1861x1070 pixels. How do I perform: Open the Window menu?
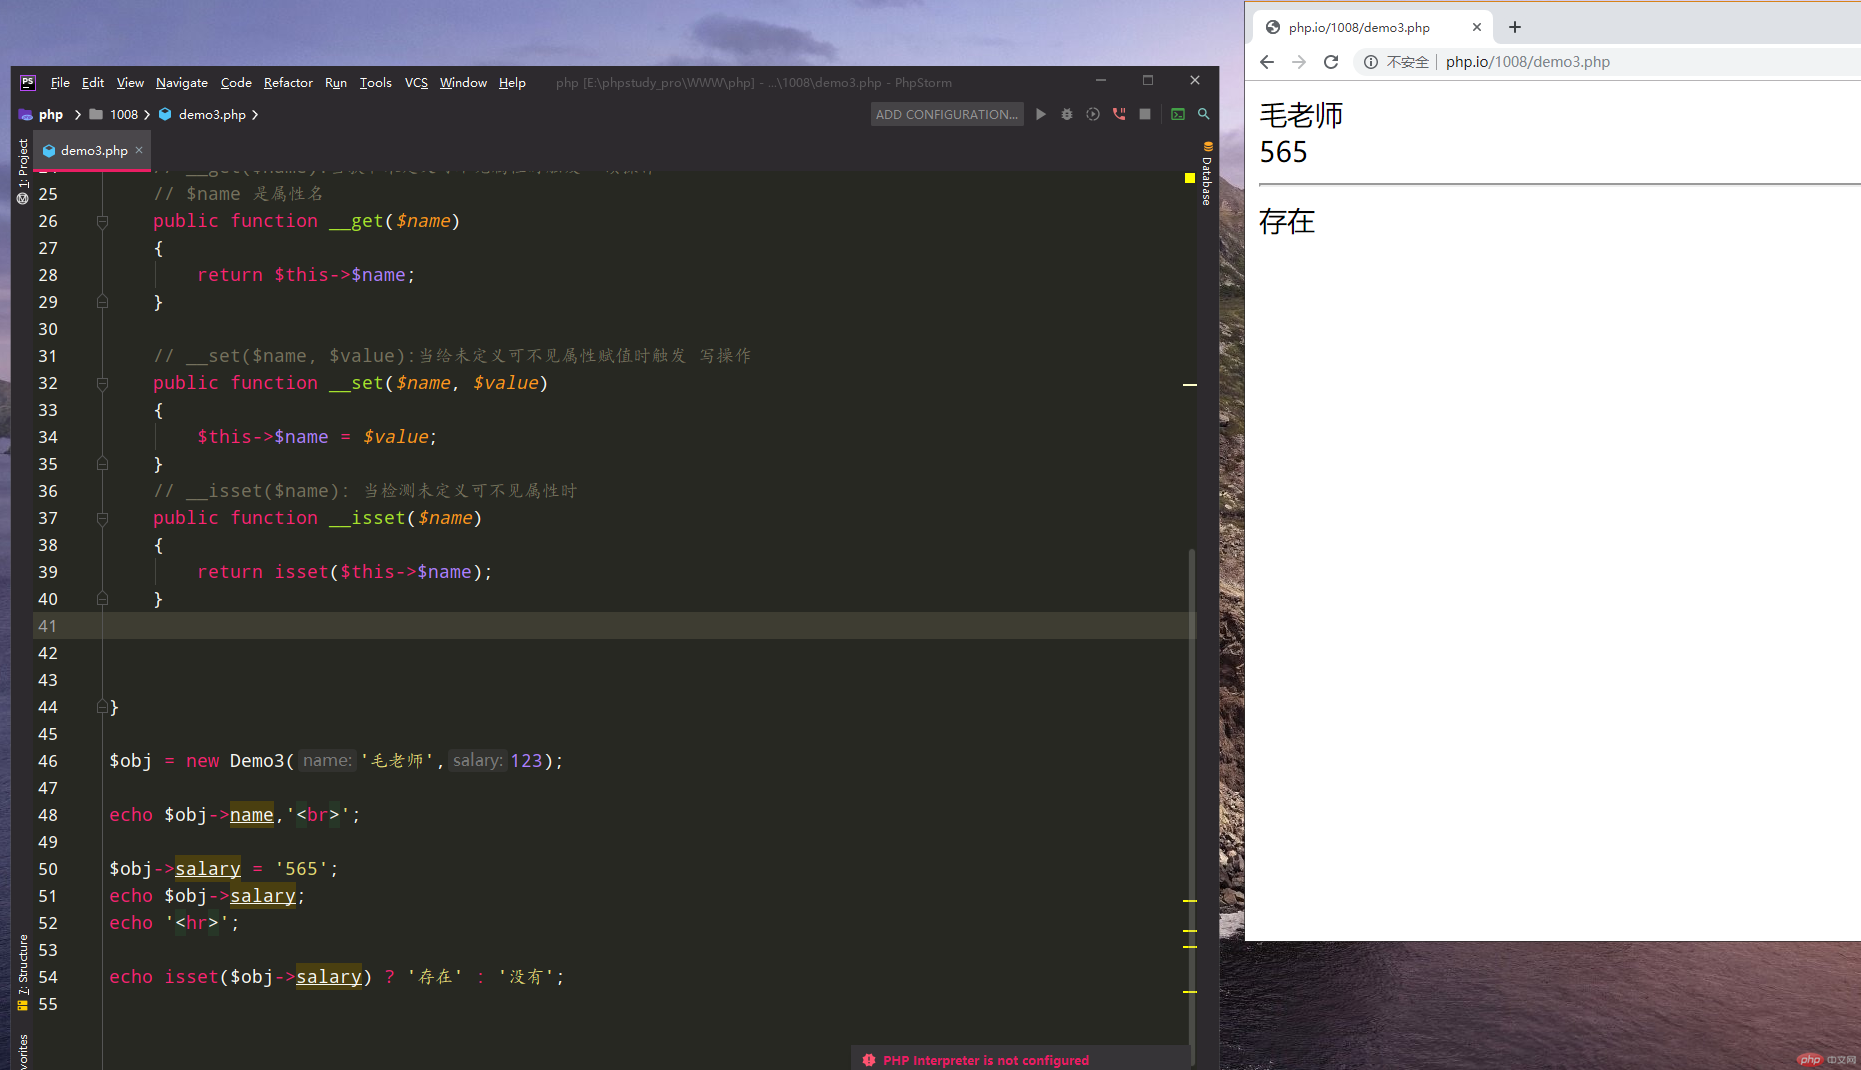[x=463, y=82]
